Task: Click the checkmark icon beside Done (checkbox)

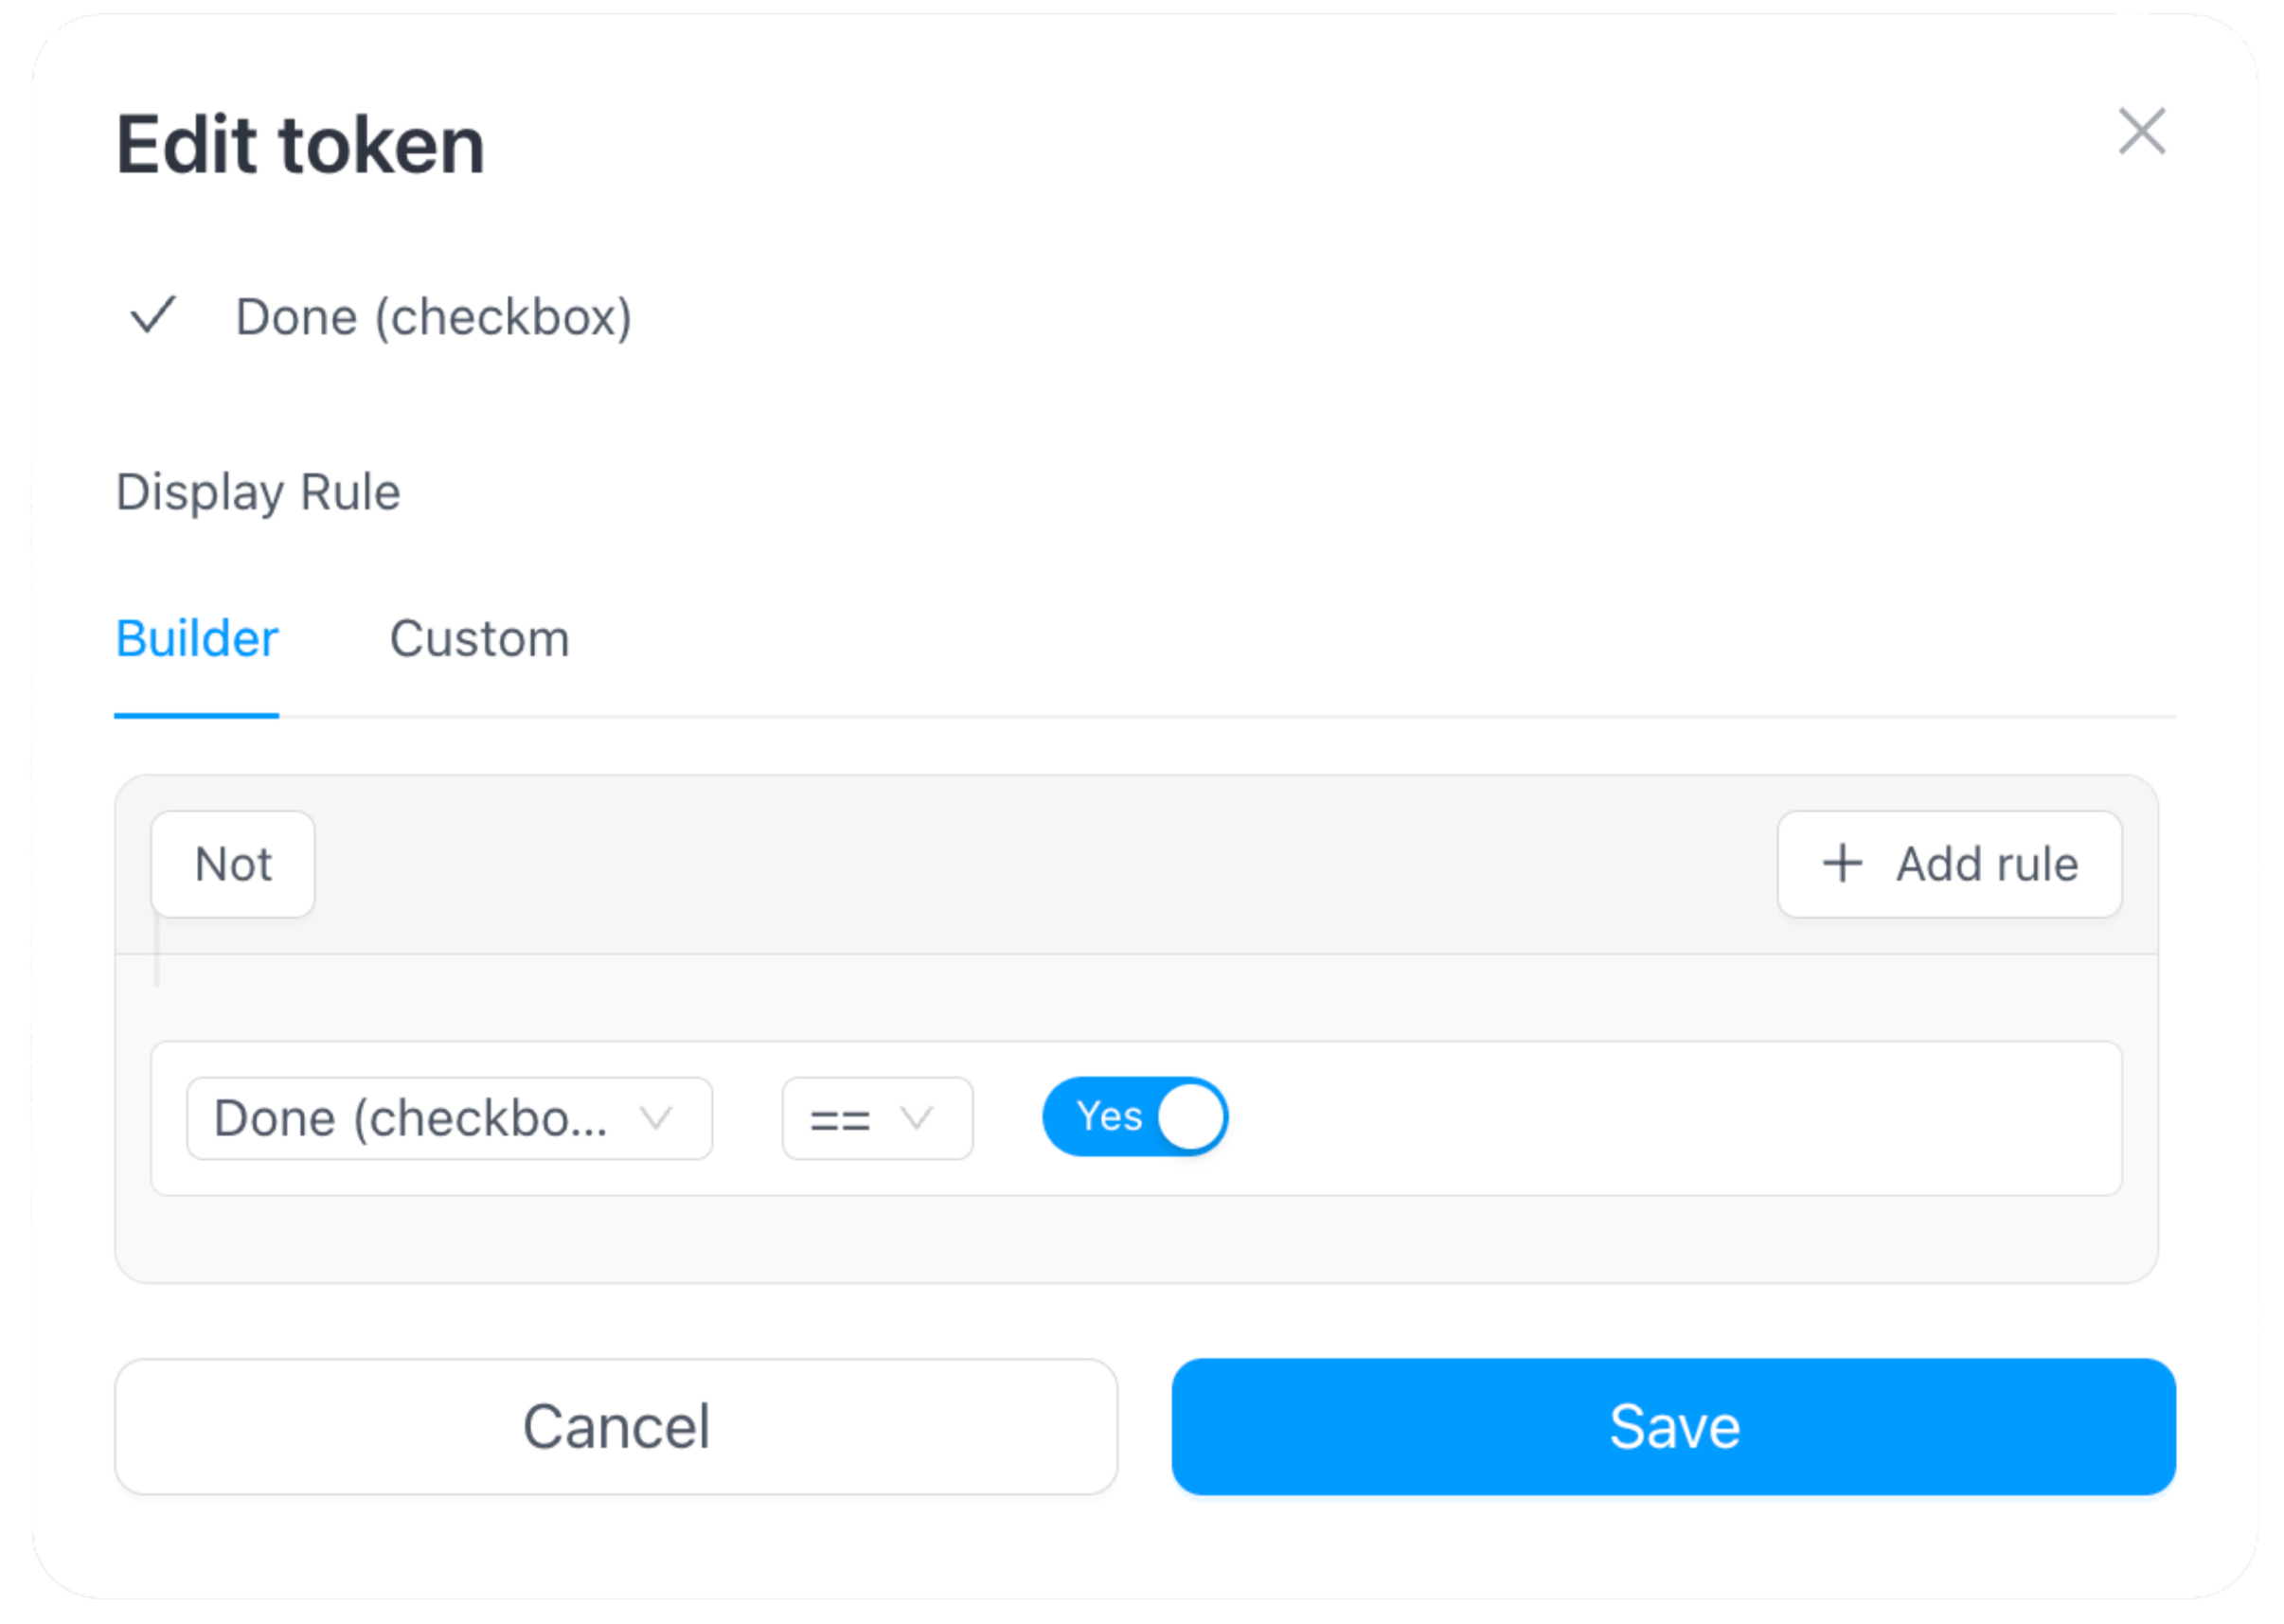Action: click(153, 315)
